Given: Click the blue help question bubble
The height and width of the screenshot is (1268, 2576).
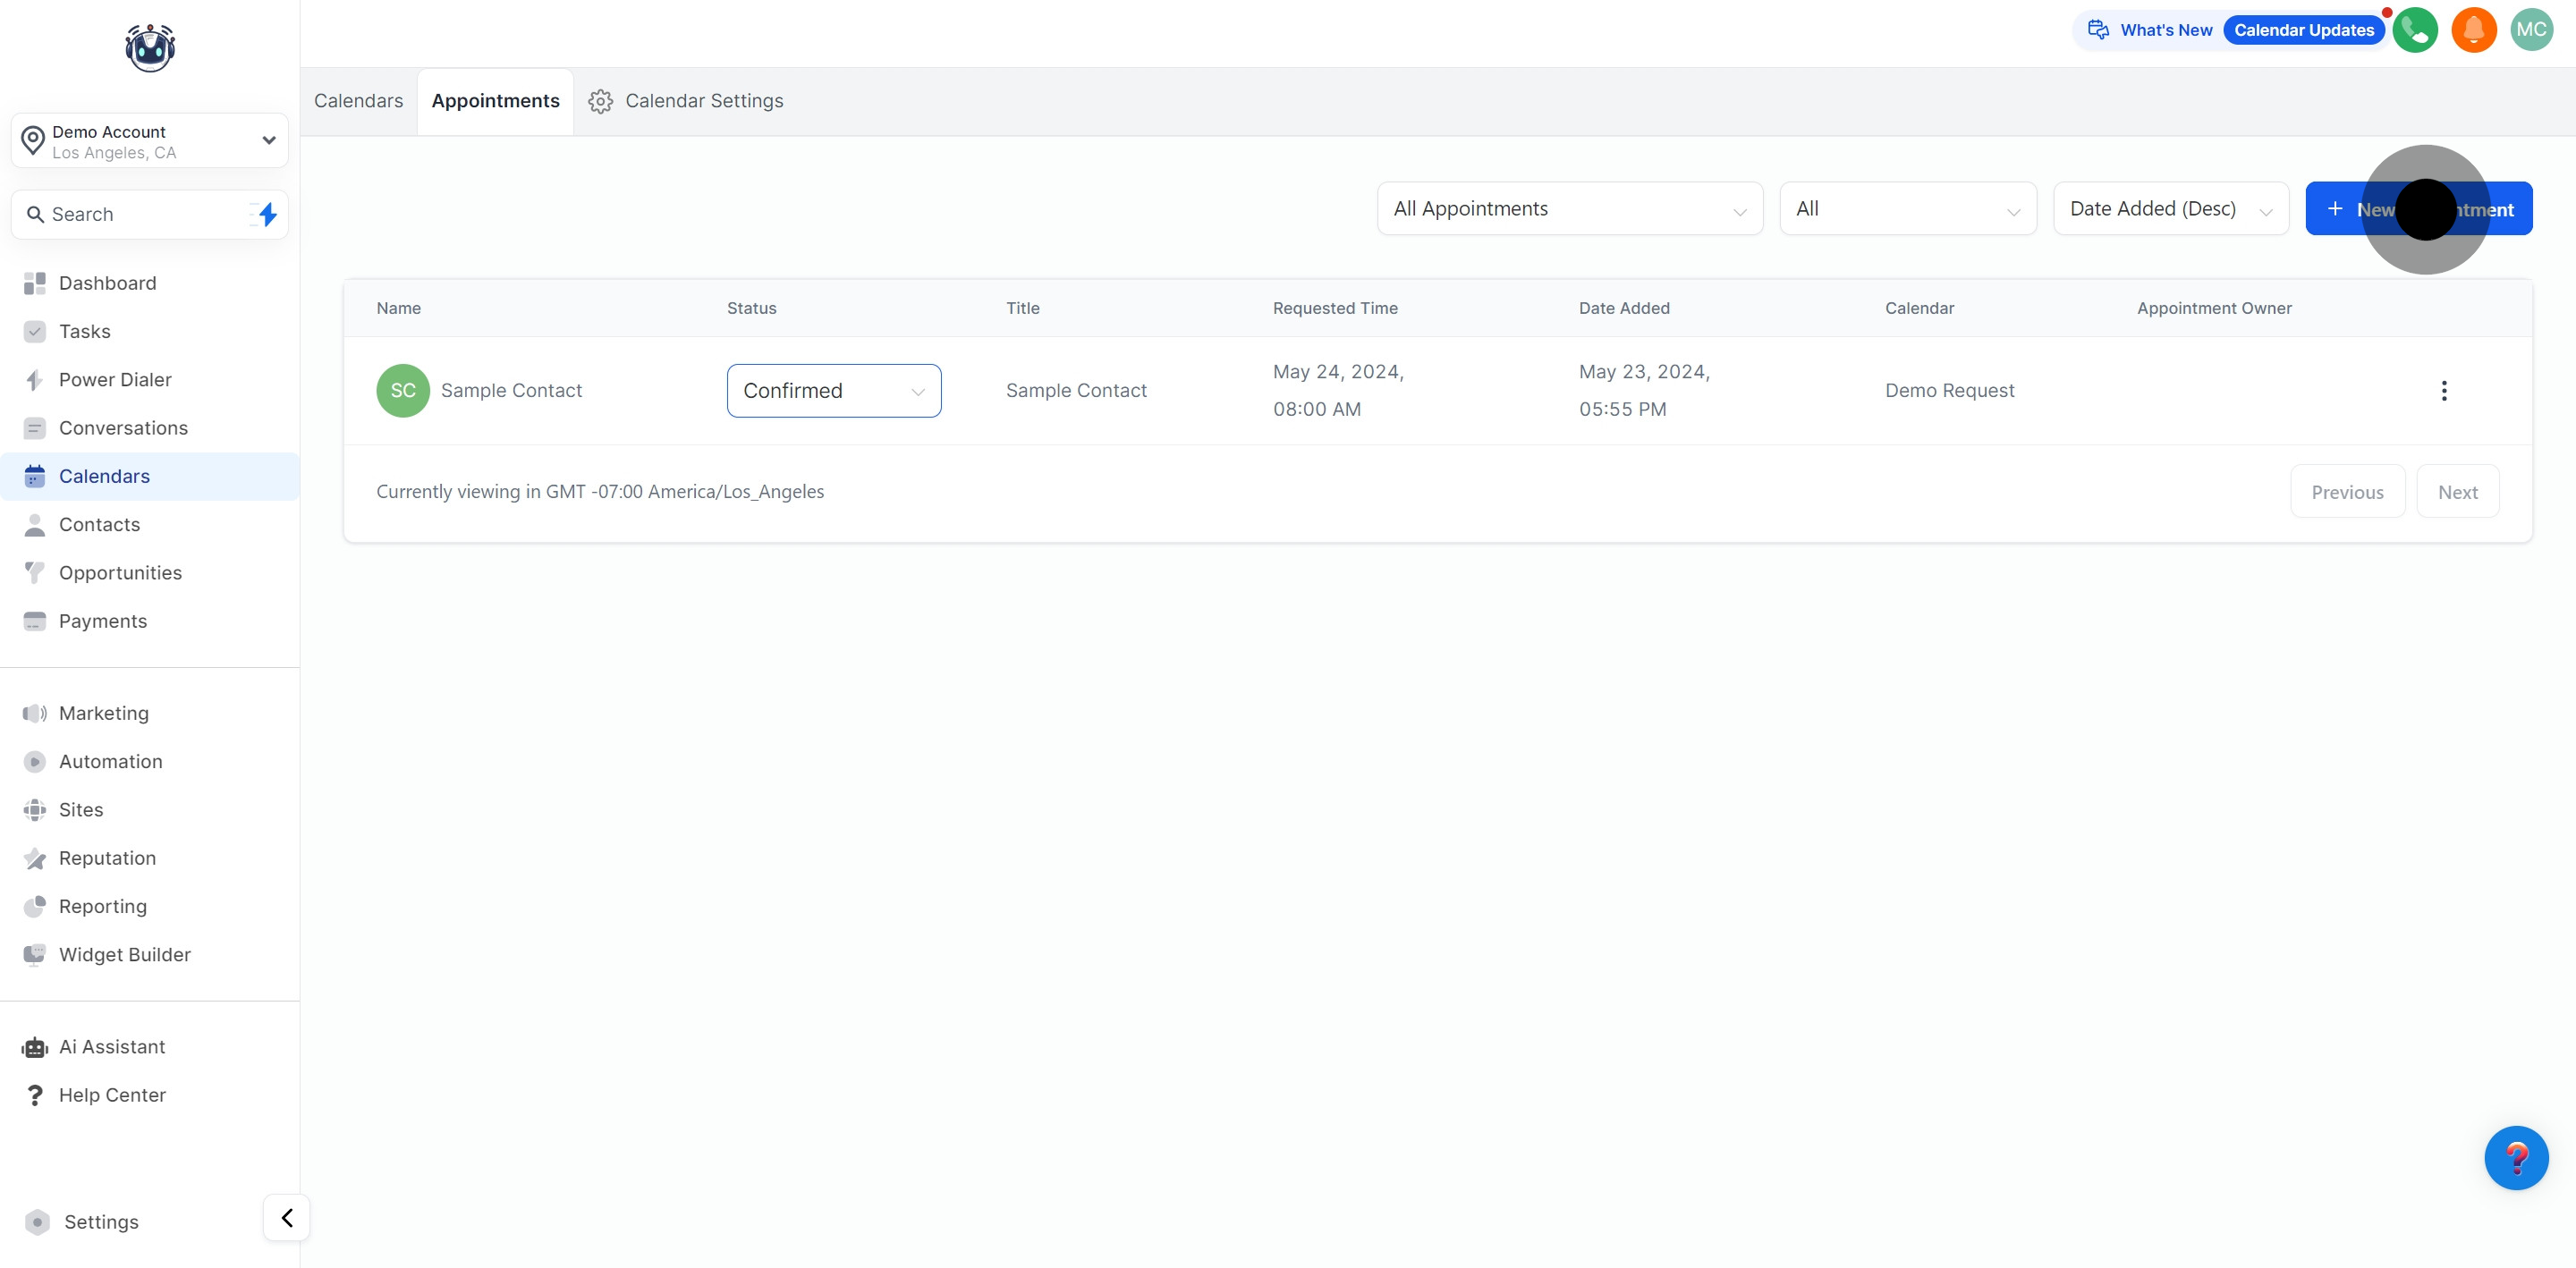Looking at the screenshot, I should click(2515, 1157).
